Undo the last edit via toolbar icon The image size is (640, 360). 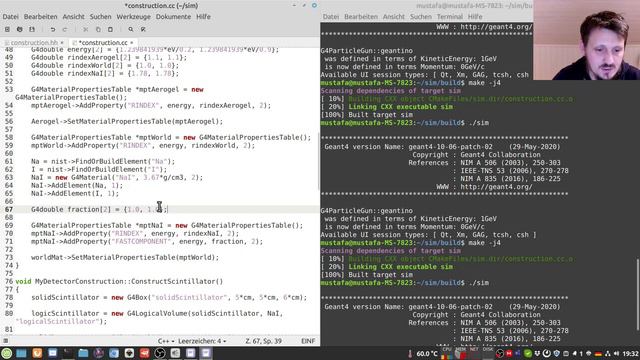(x=53, y=29)
